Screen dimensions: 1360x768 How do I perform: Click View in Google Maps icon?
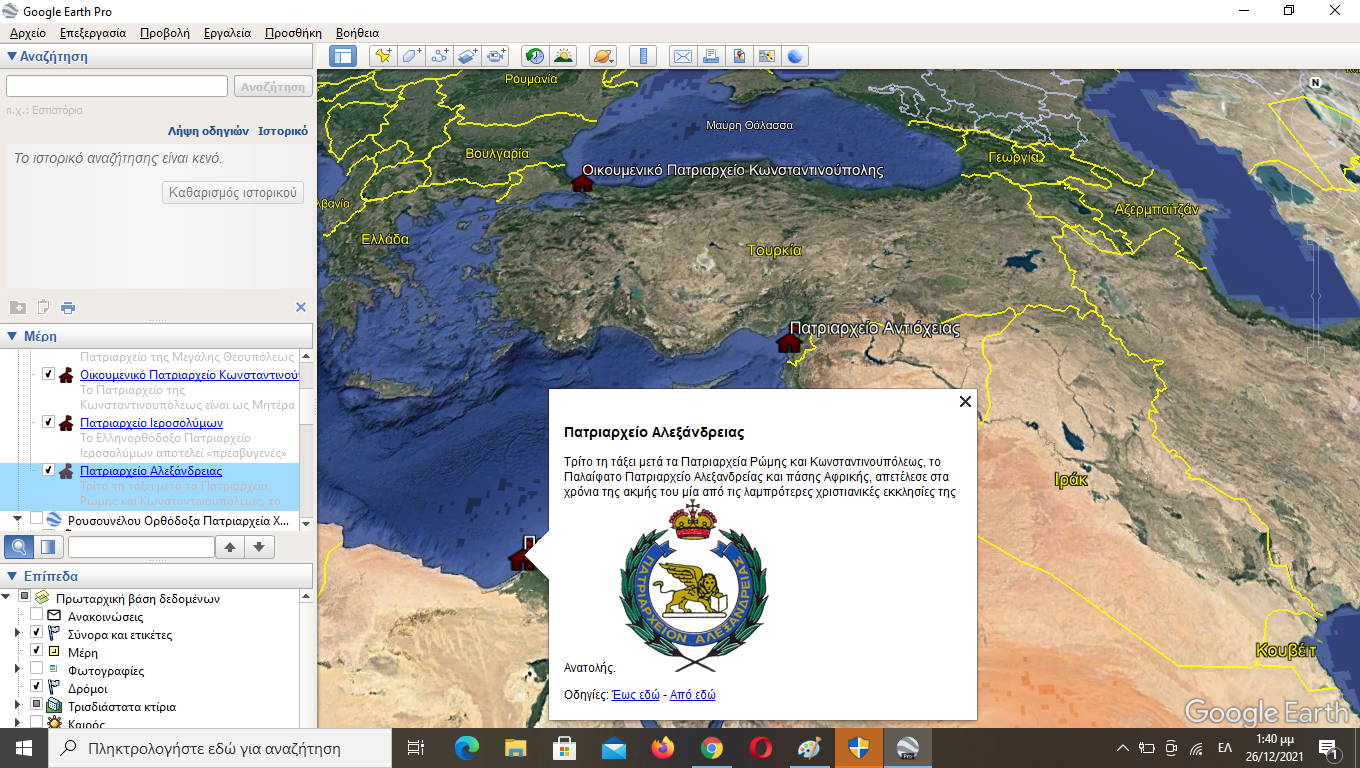[766, 56]
